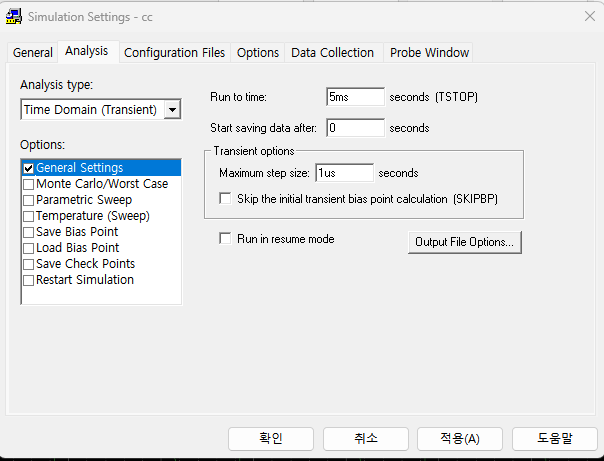Viewport: 604px width, 461px height.
Task: Select the Time Domain (Transient) combo text
Action: [90, 110]
